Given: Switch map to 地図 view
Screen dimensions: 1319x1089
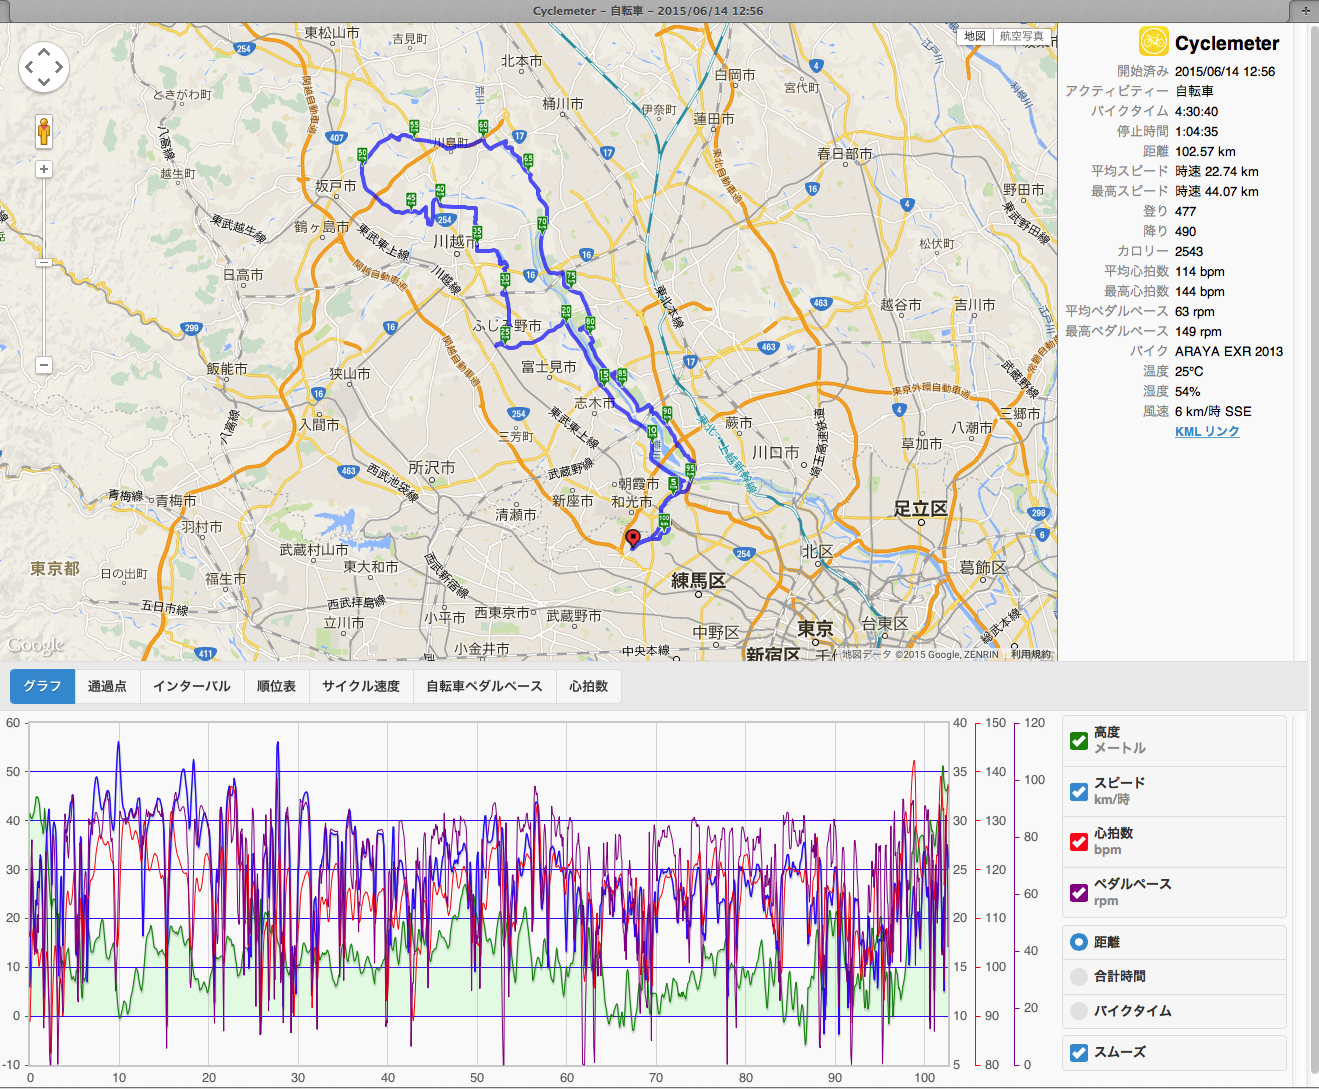Looking at the screenshot, I should click(x=975, y=36).
